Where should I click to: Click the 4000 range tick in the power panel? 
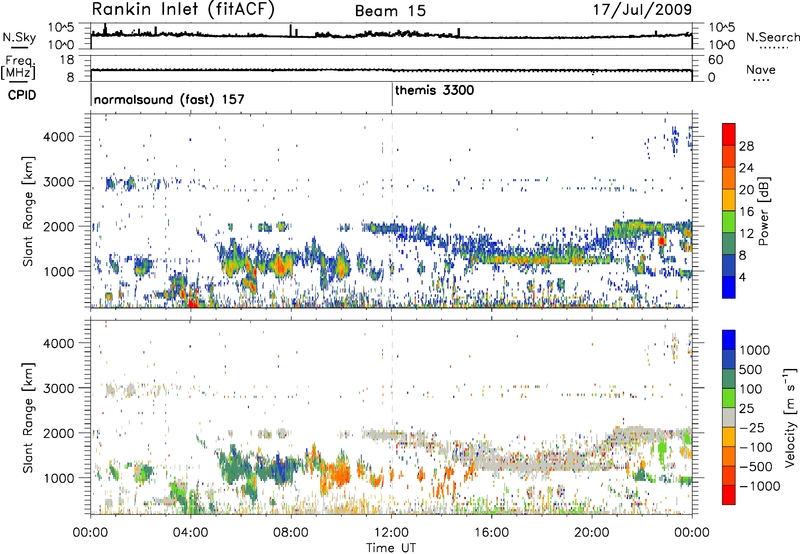(58, 137)
